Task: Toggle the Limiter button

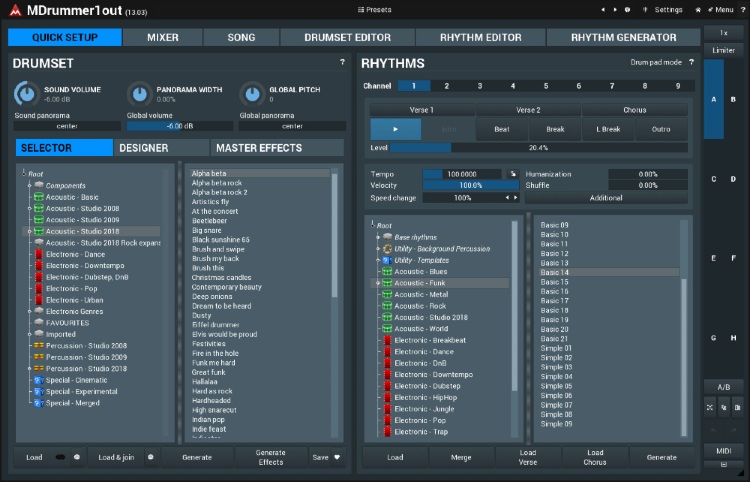Action: [x=723, y=49]
